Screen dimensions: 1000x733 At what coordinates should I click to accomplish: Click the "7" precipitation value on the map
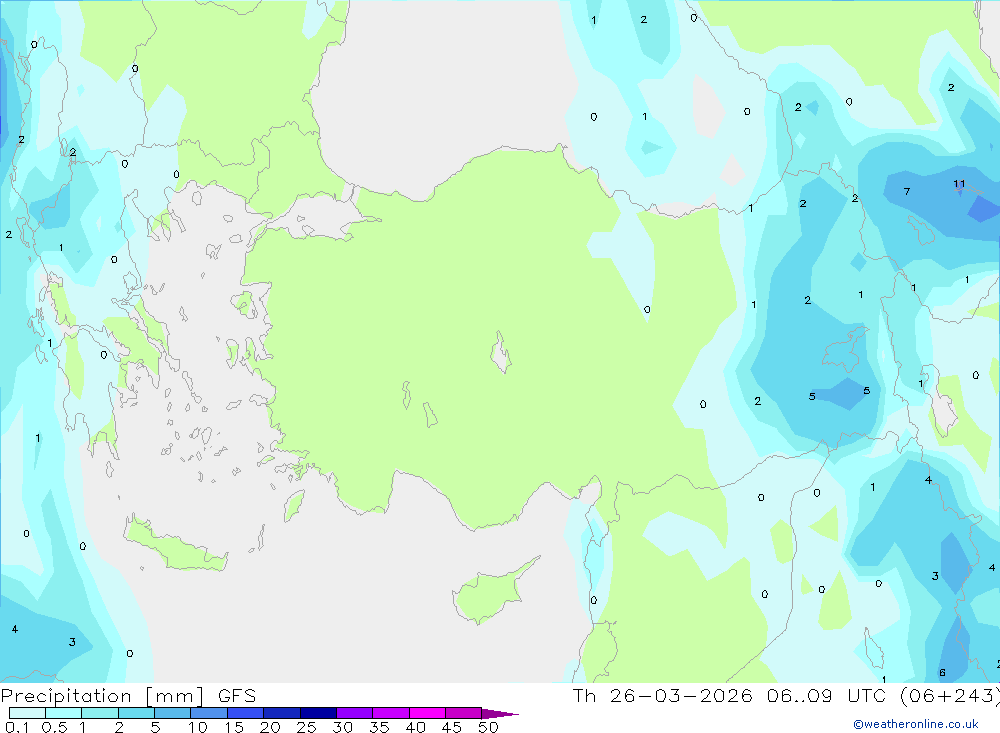(907, 191)
